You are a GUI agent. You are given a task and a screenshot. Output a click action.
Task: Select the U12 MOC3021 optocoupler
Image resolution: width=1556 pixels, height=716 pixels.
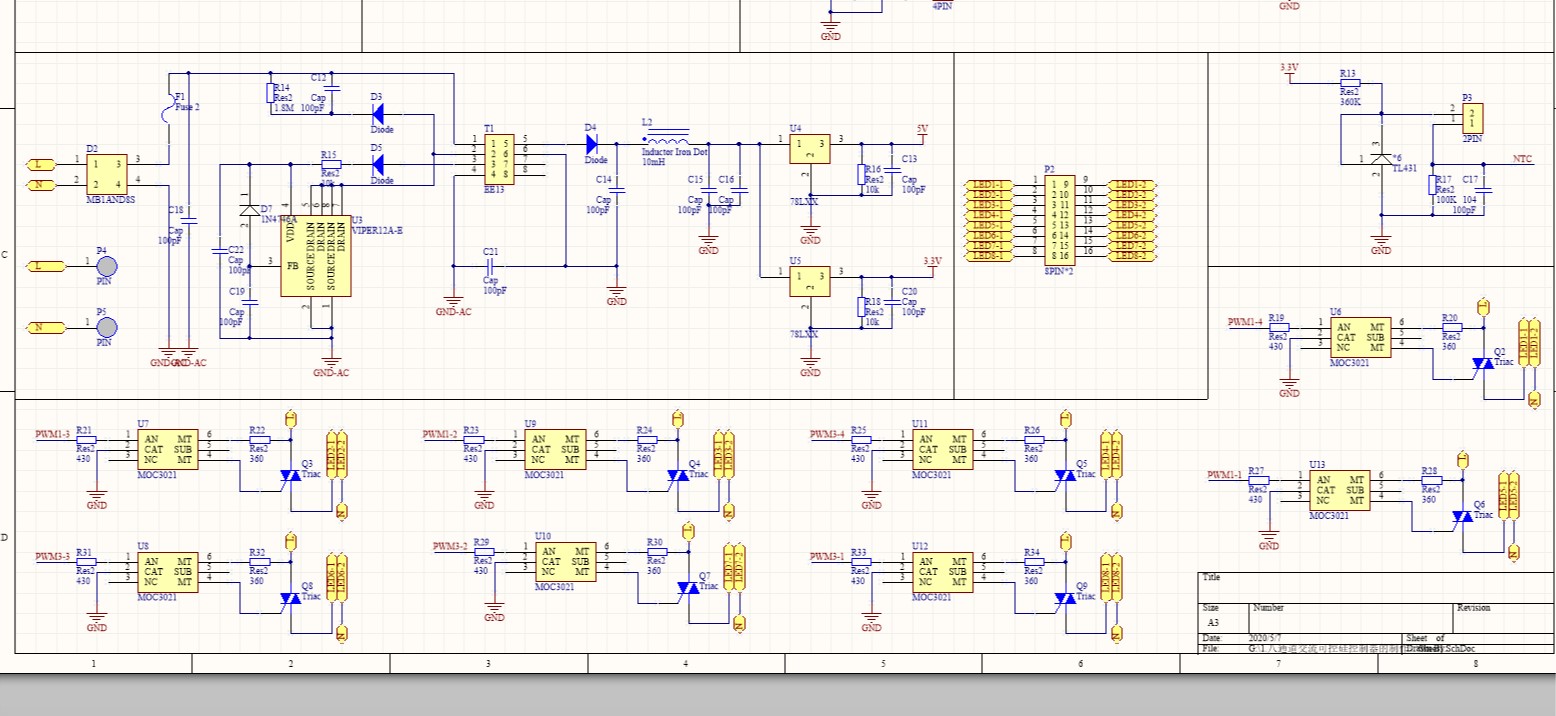942,573
